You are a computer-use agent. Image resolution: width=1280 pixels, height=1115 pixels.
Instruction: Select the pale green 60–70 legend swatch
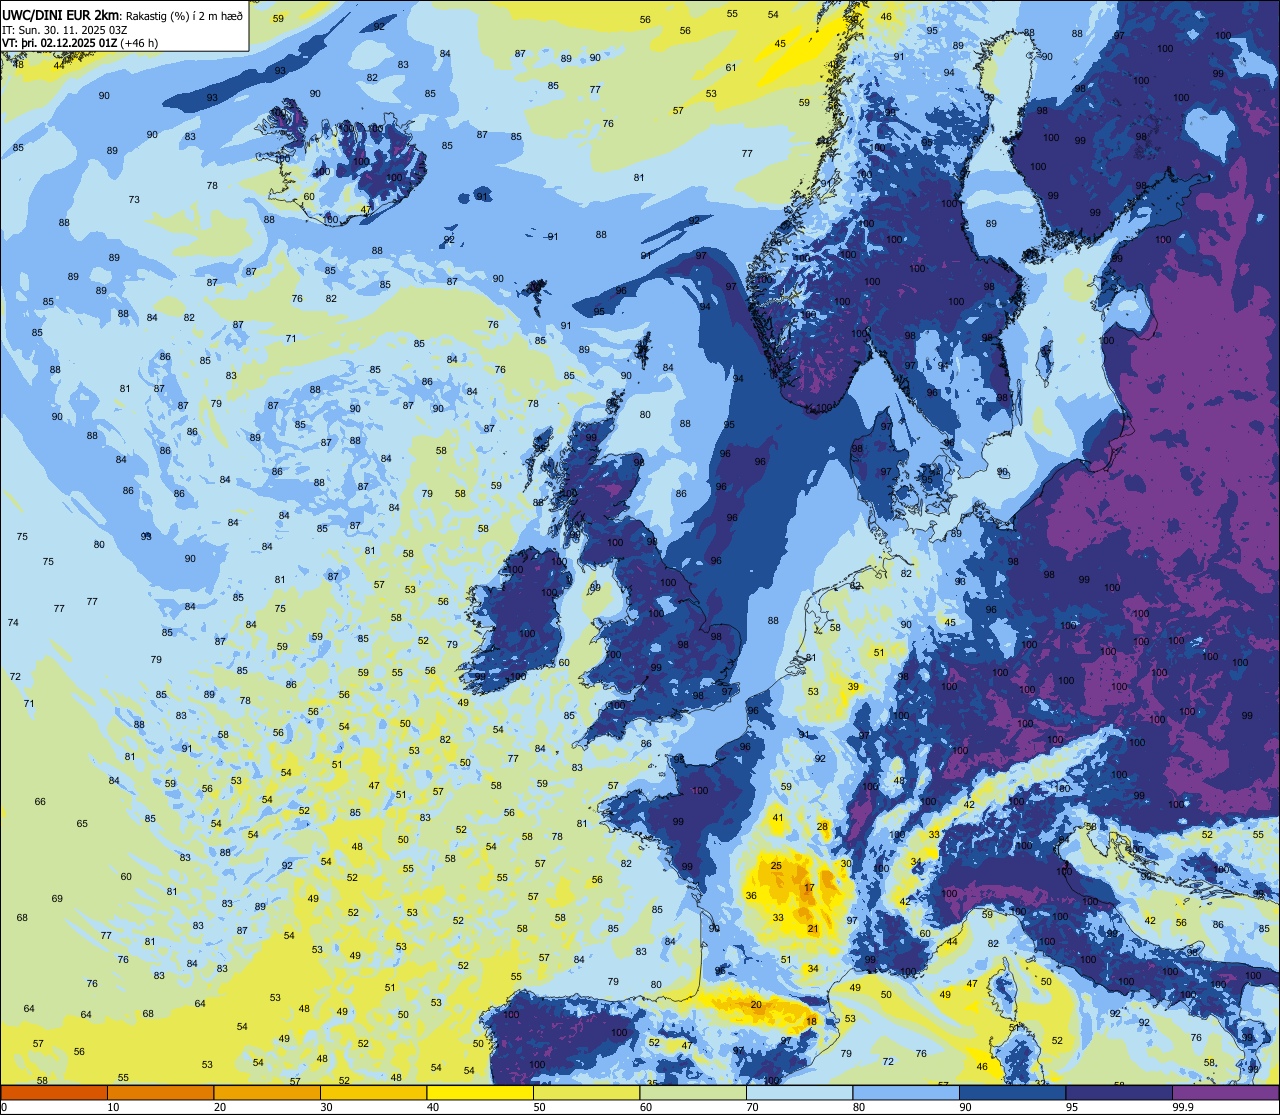692,1092
